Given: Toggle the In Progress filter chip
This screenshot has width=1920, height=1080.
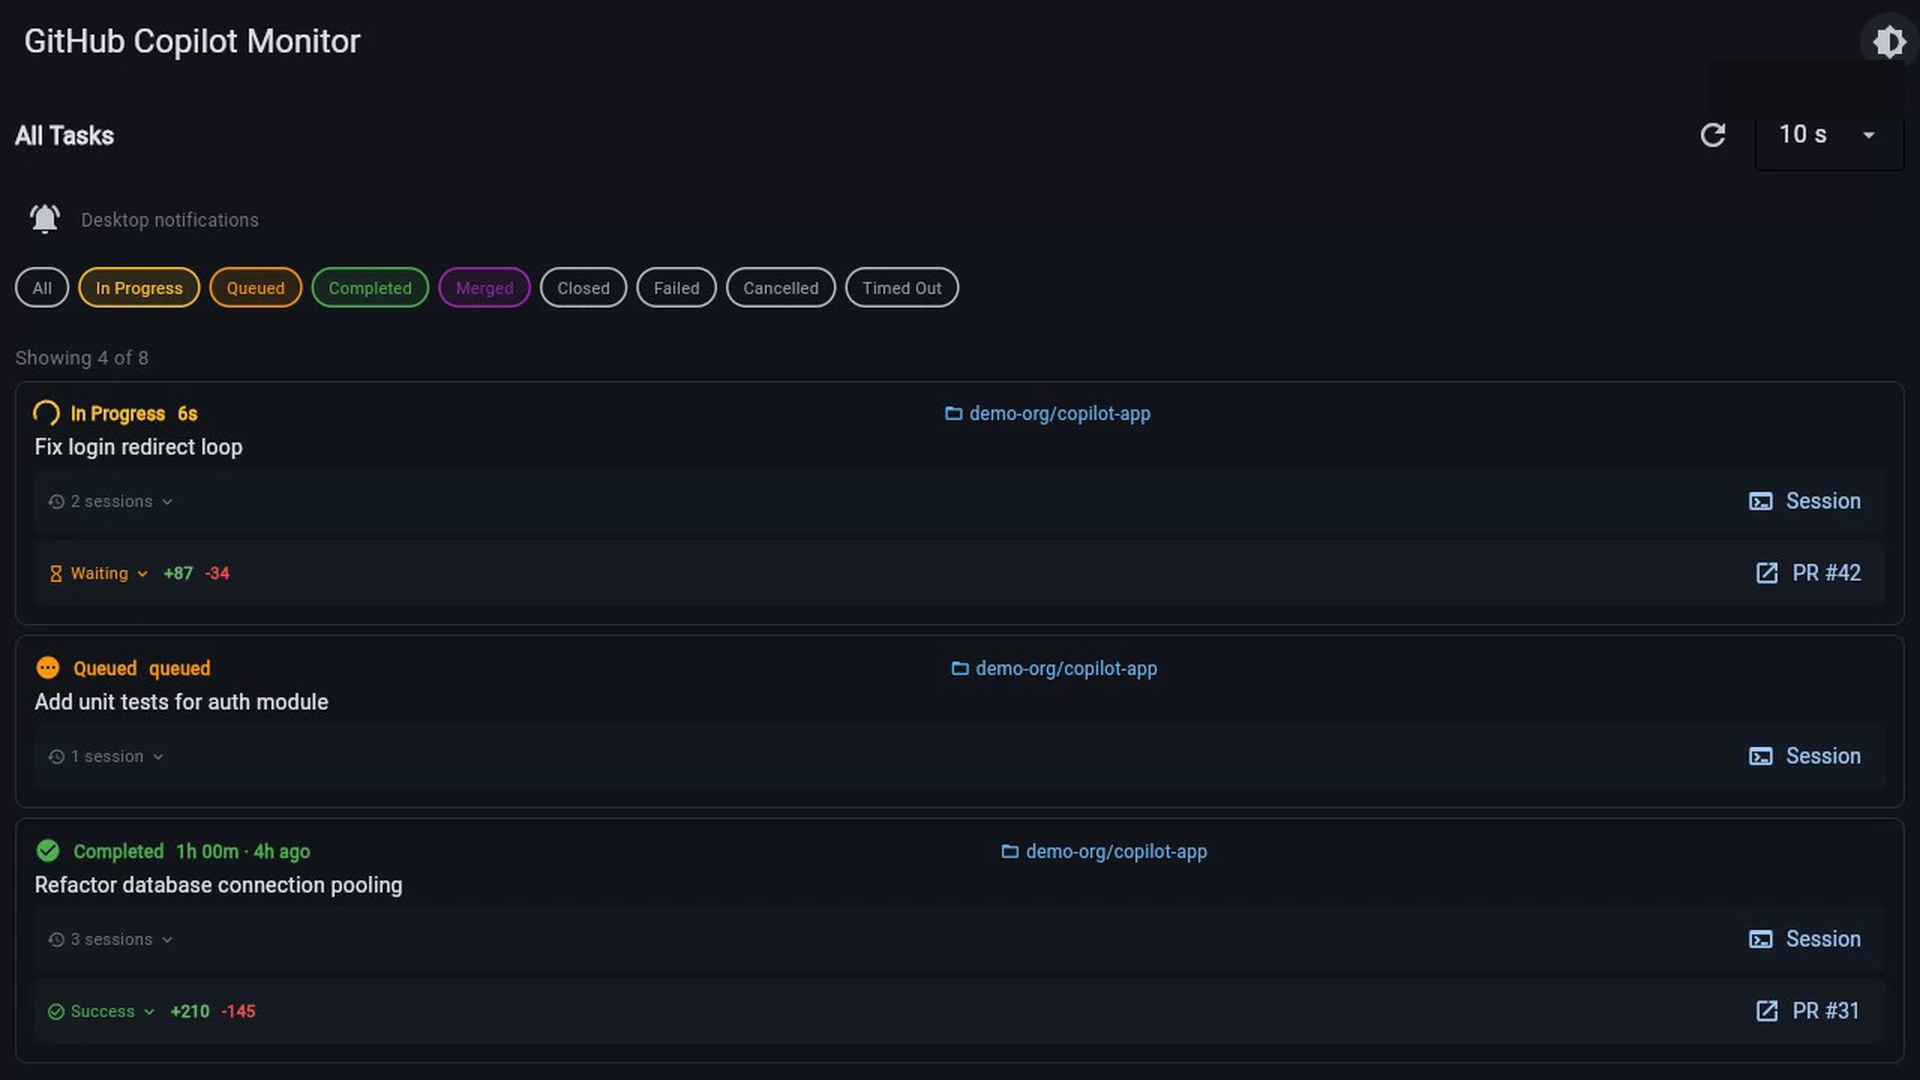Looking at the screenshot, I should (x=139, y=288).
